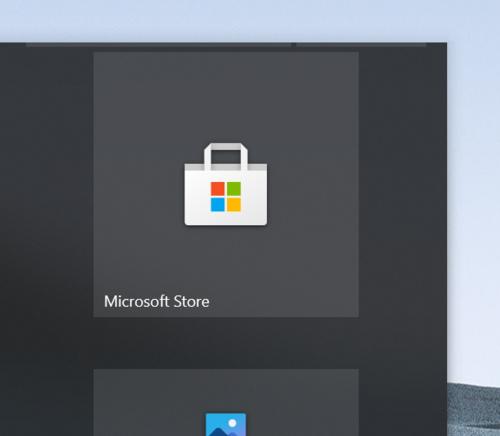Click the blue square of the Microsoft logo

pos(217,205)
